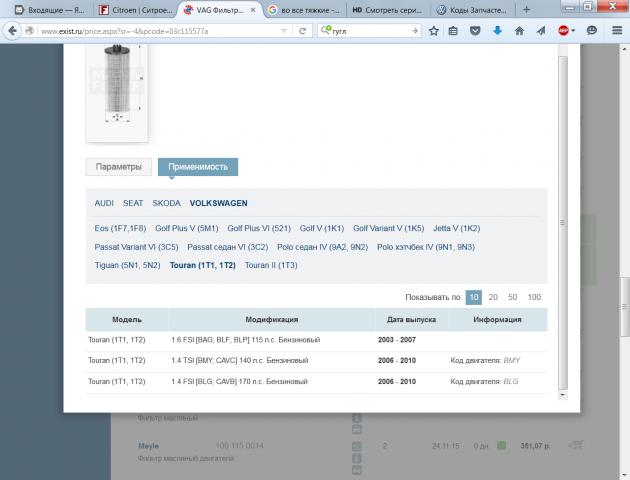The image size is (630, 480).
Task: Select the SEAT brand link
Action: [133, 203]
